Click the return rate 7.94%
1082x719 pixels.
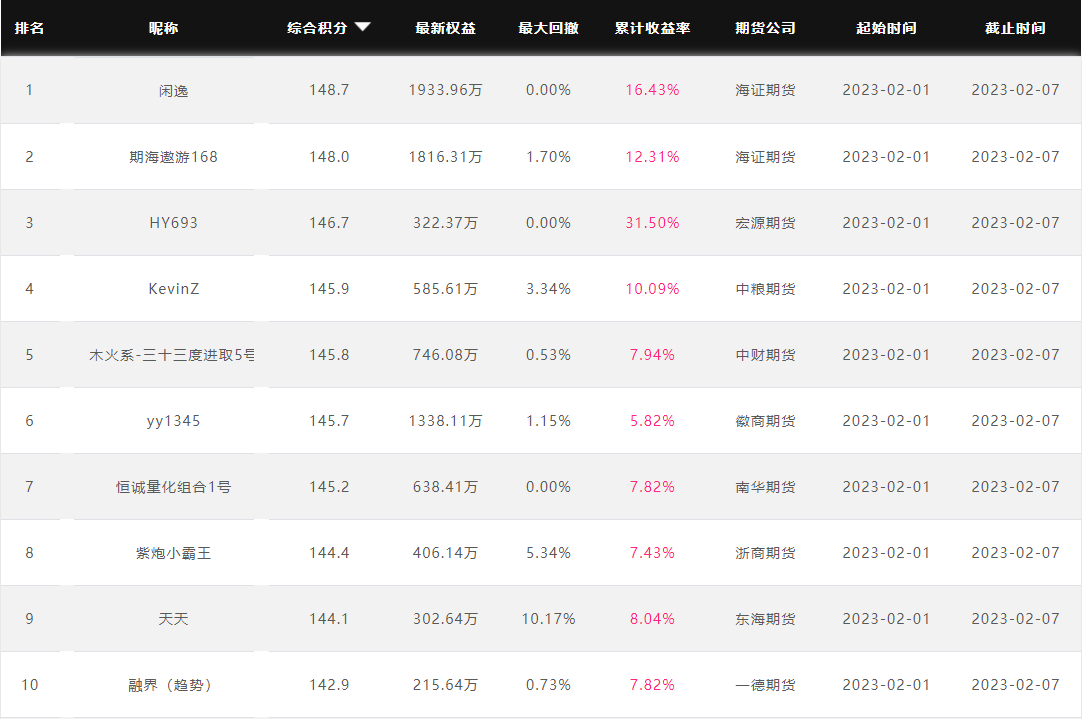(653, 355)
